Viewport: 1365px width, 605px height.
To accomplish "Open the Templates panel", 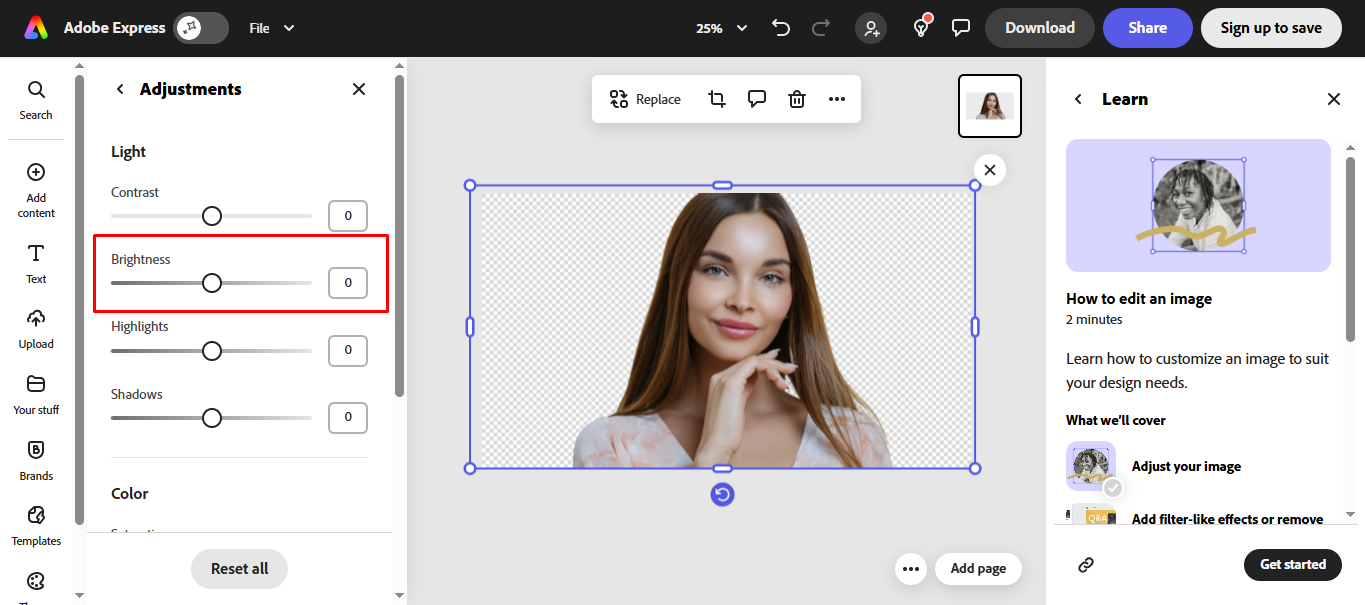I will coord(35,525).
